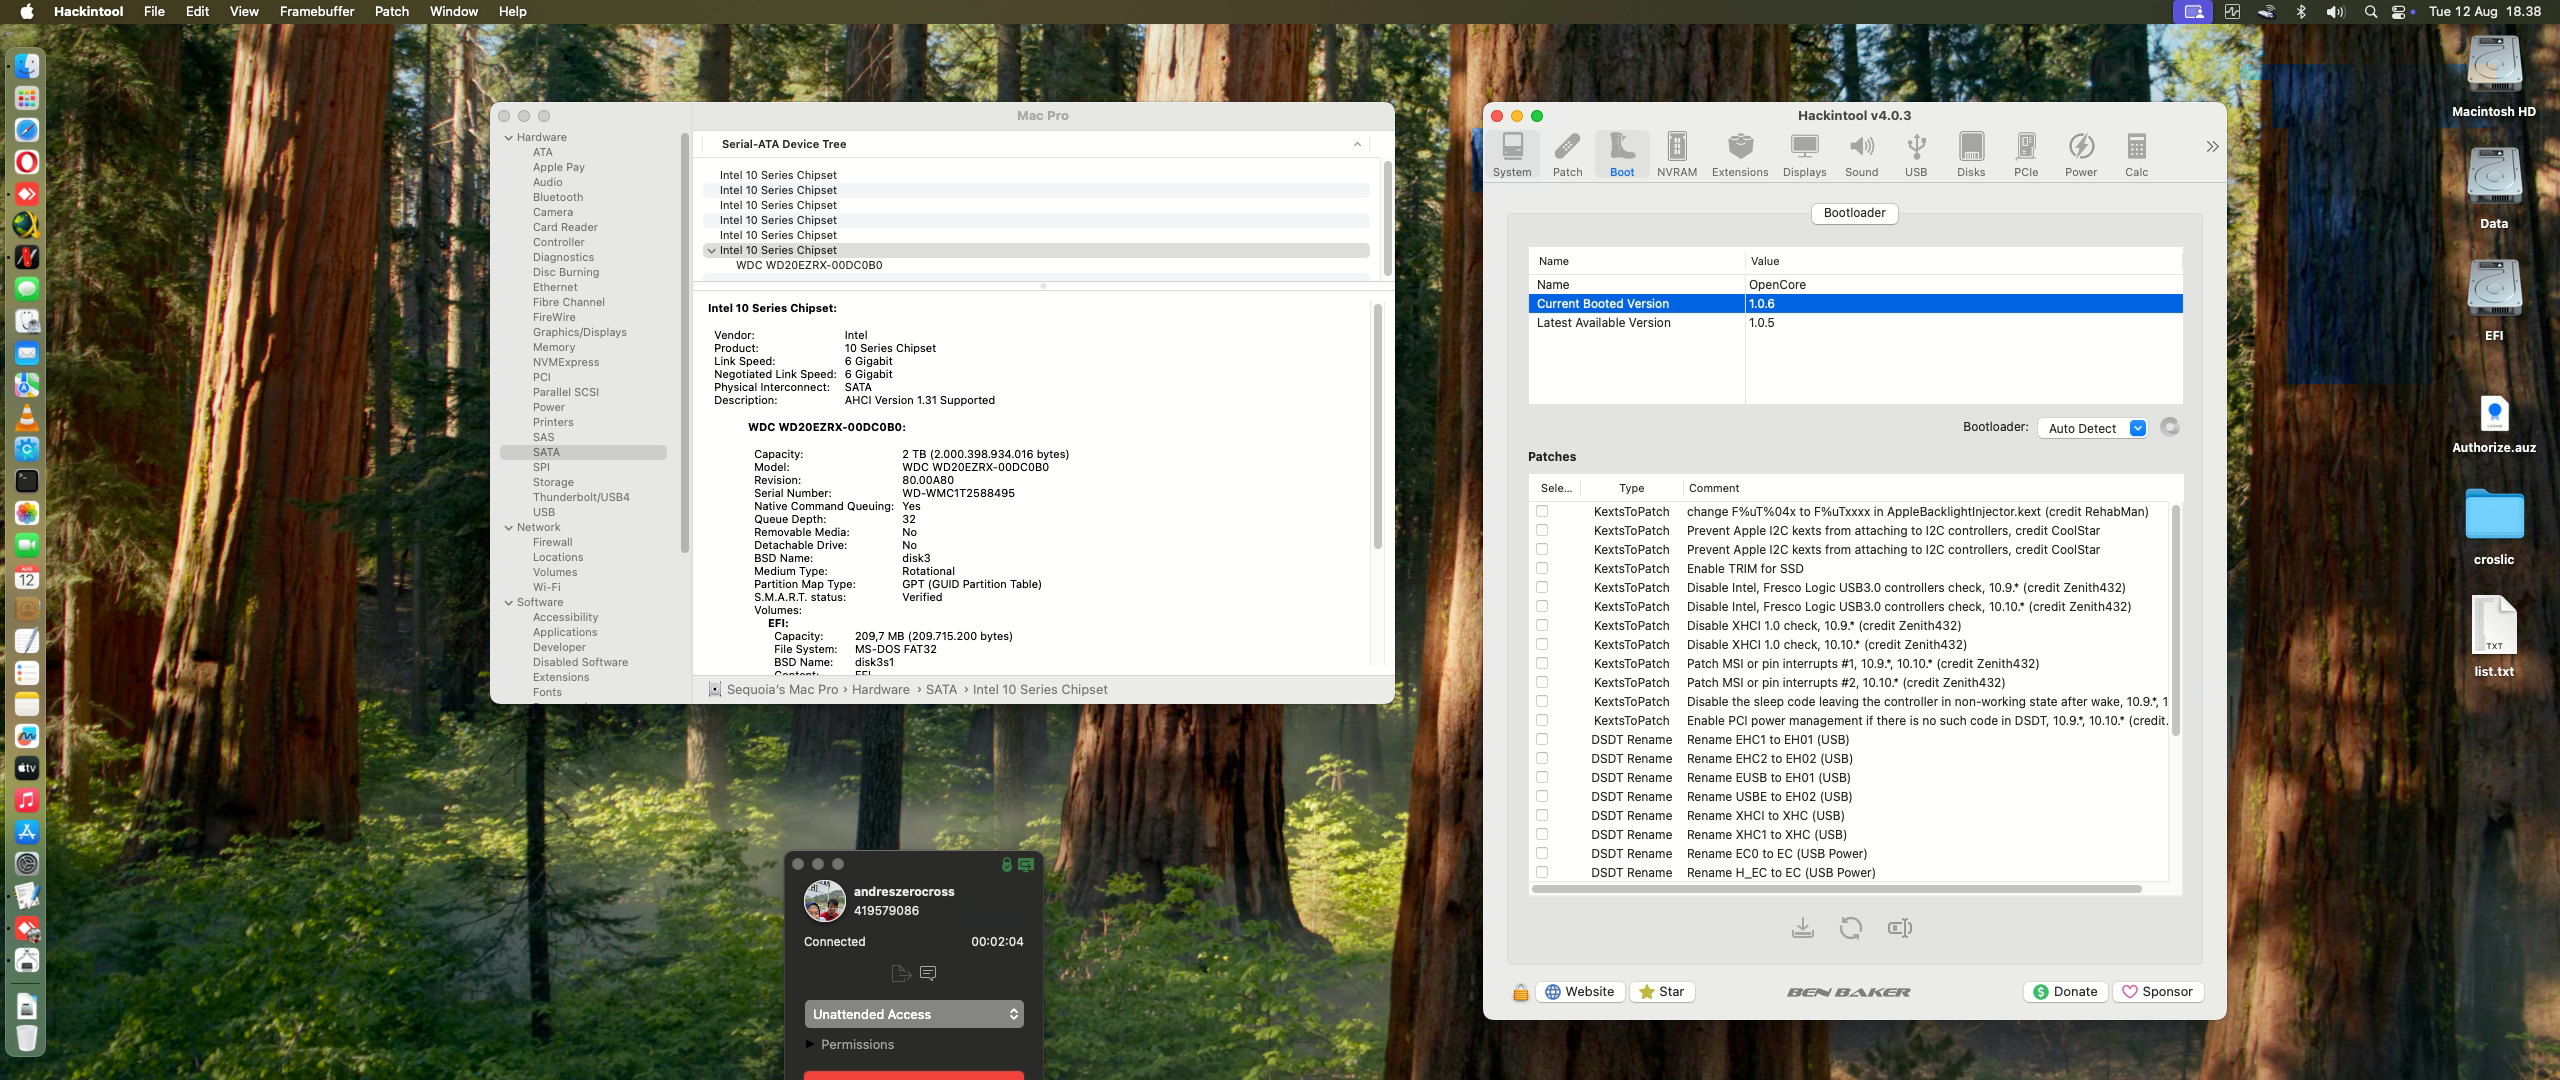2560x1080 pixels.
Task: Open the list.txt file on desktop
Action: [x=2493, y=637]
